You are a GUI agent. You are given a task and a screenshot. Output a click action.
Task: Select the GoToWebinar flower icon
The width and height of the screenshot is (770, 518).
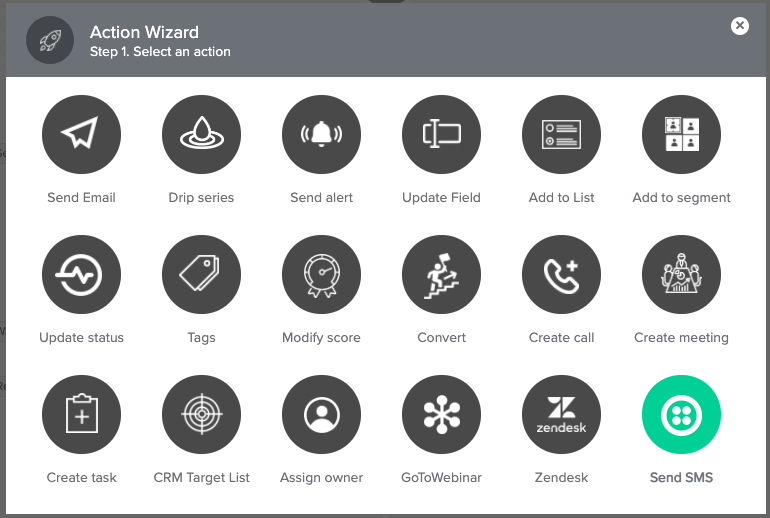[441, 414]
